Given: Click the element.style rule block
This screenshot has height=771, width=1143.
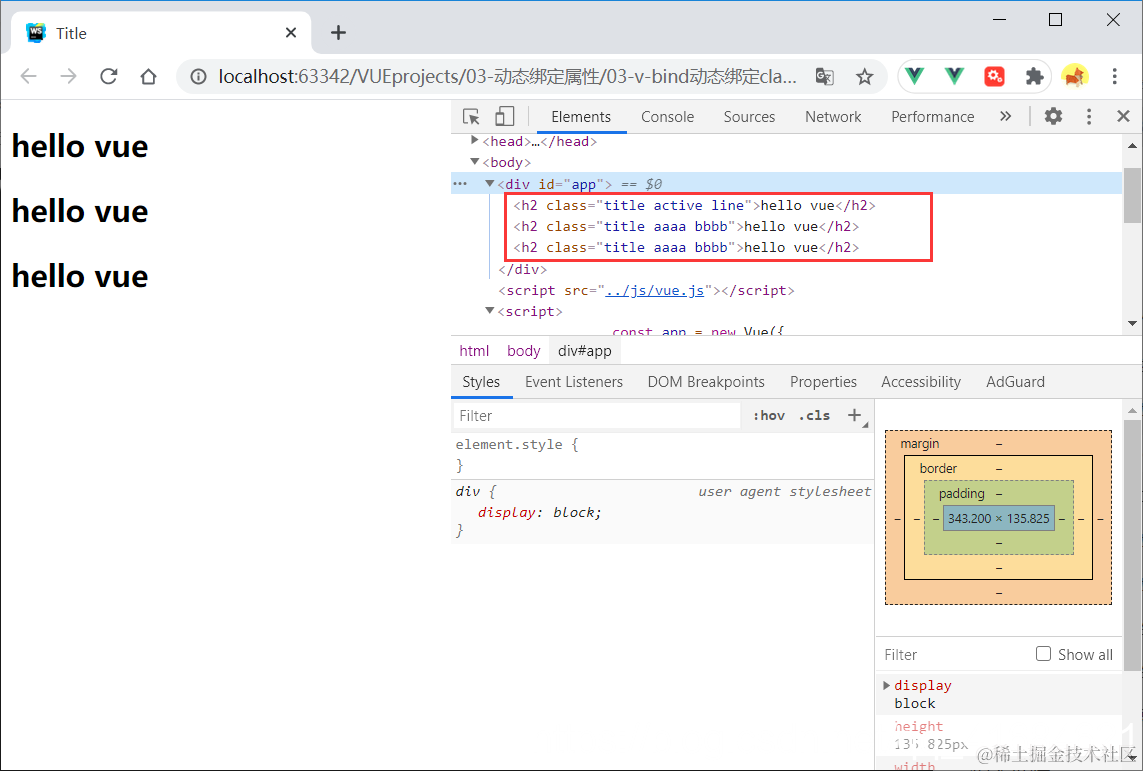Looking at the screenshot, I should [662, 455].
